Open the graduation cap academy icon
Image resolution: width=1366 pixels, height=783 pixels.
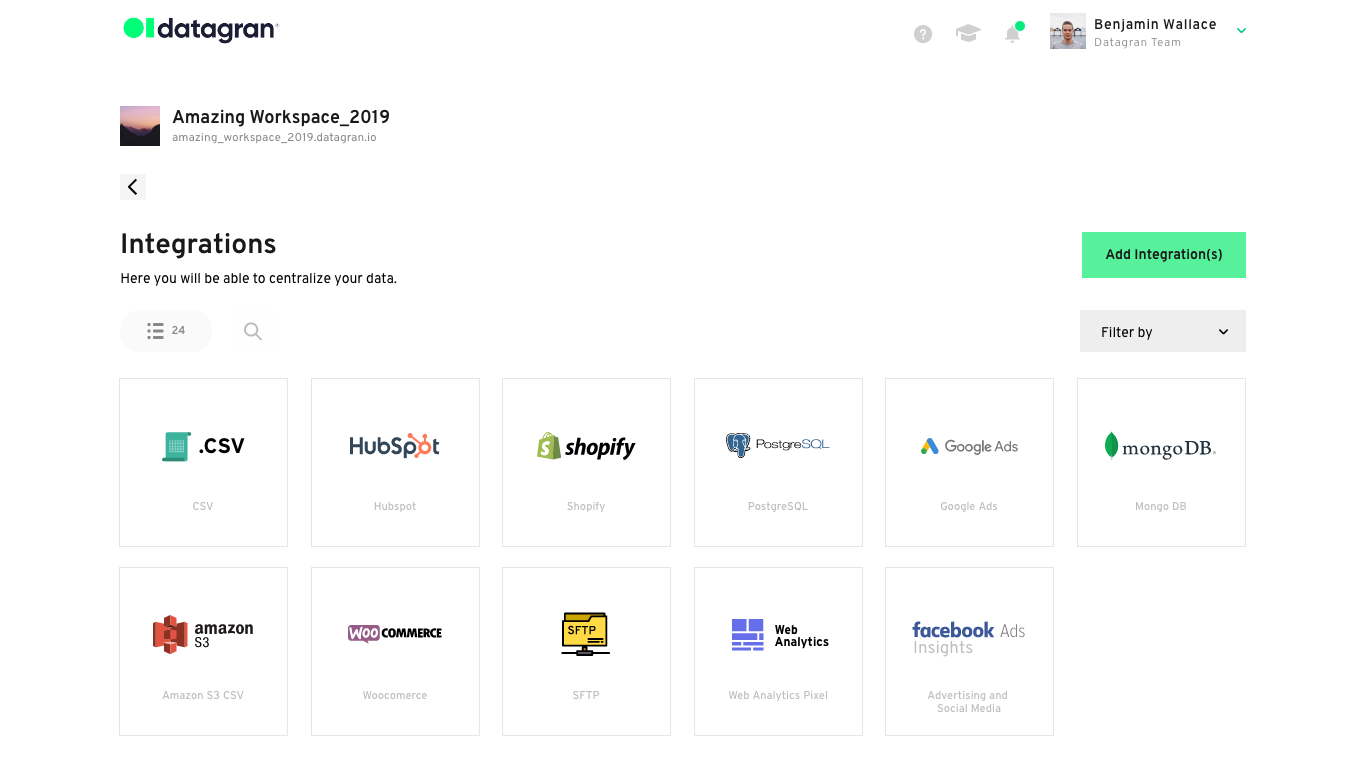click(x=968, y=34)
